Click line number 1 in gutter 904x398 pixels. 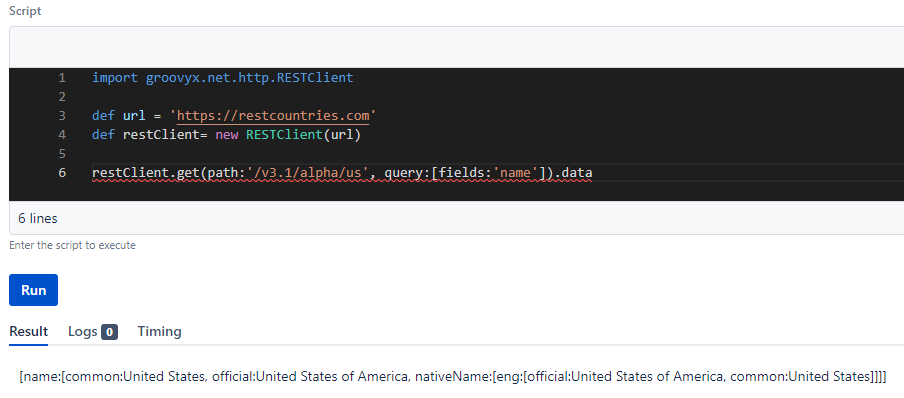coord(62,78)
